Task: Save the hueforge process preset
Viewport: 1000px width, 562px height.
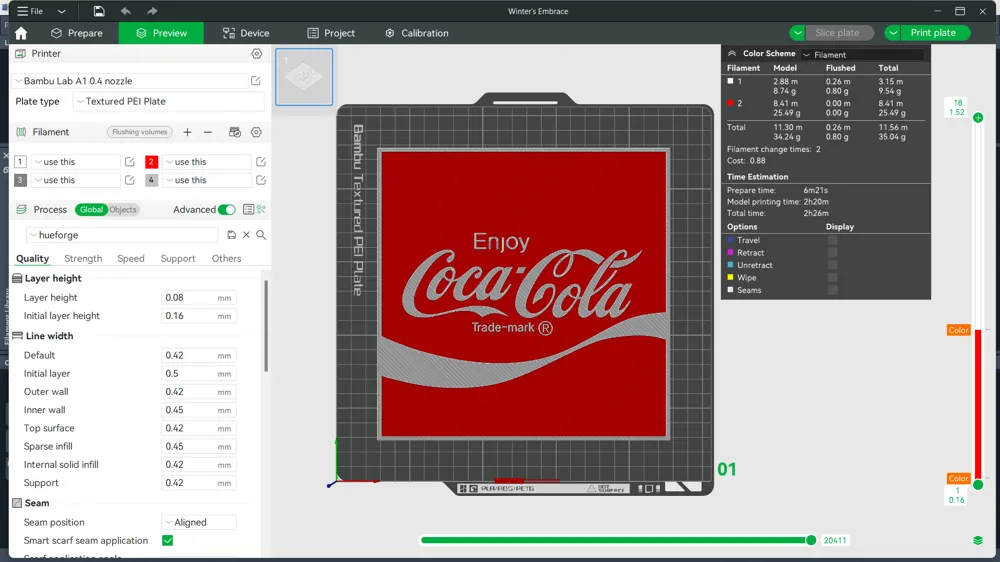Action: click(x=232, y=235)
